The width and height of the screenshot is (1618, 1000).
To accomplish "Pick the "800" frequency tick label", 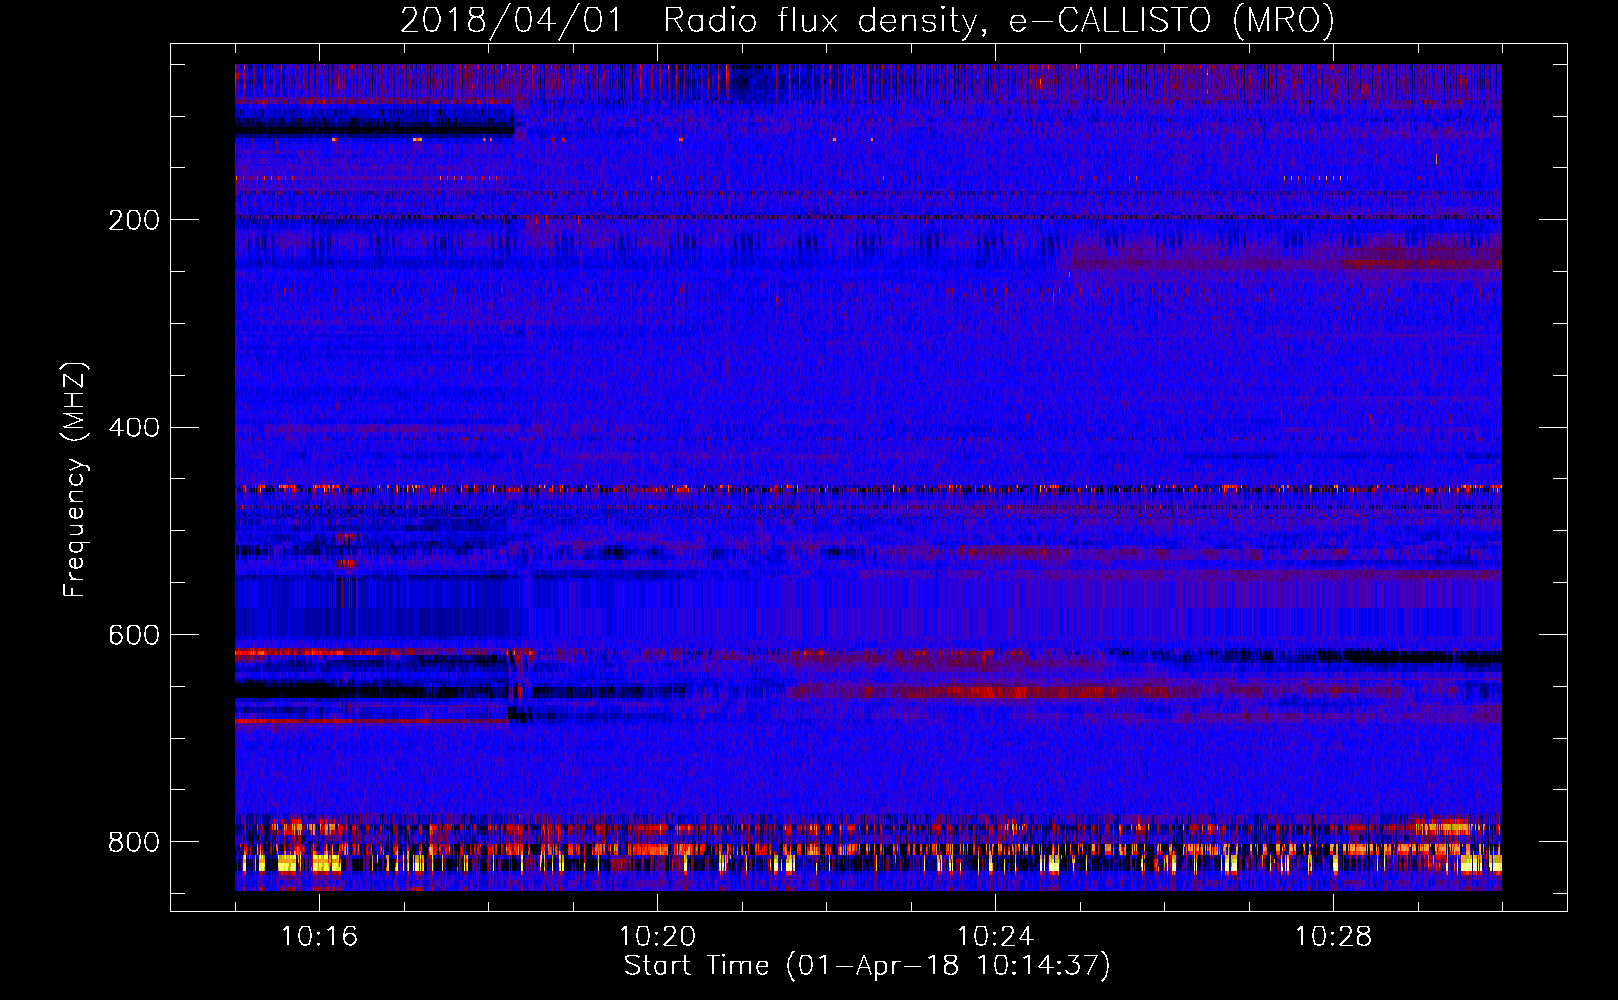I will [x=134, y=842].
